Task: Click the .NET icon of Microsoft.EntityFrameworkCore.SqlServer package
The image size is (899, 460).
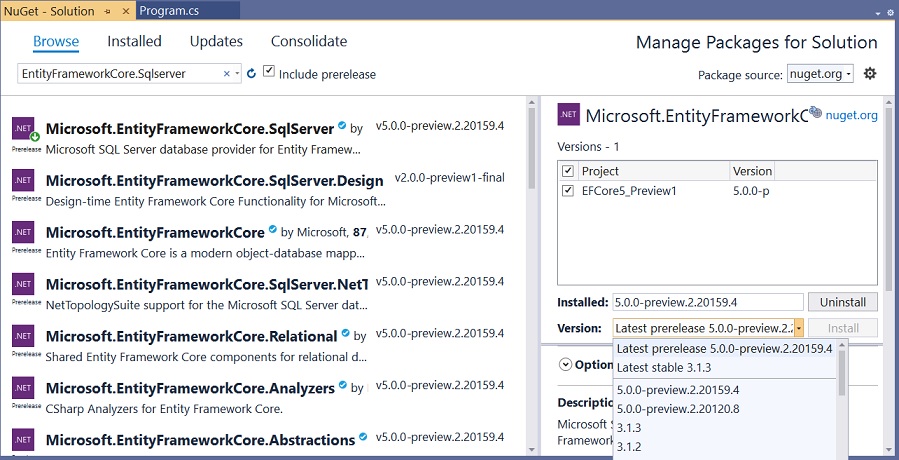Action: 23,128
